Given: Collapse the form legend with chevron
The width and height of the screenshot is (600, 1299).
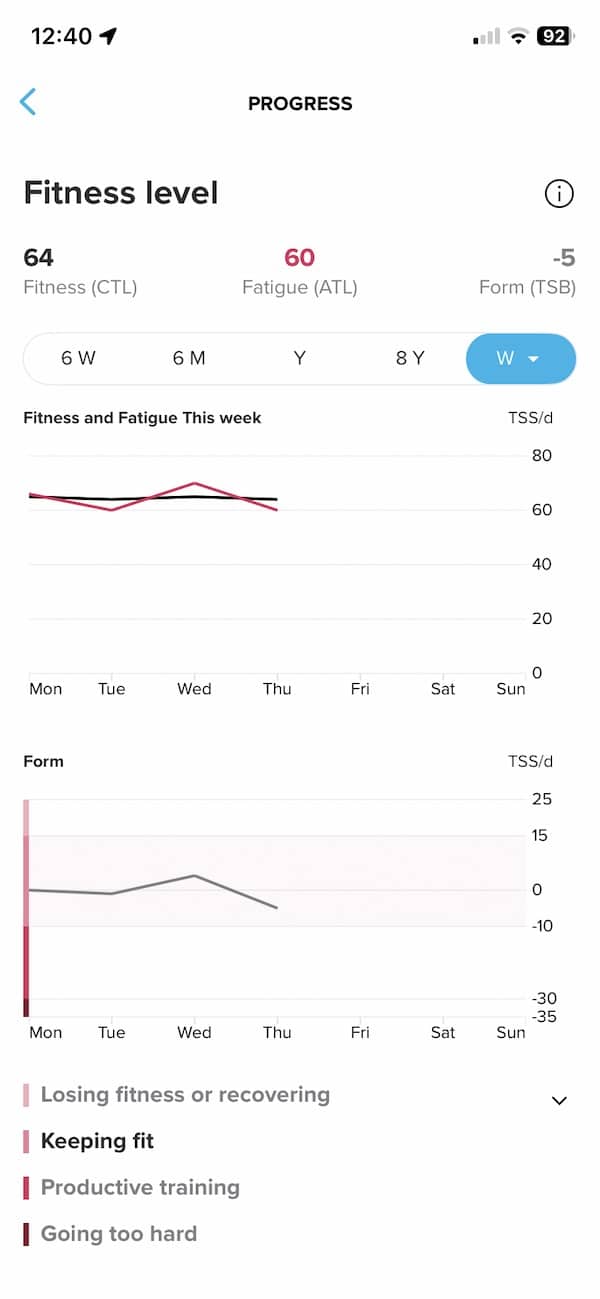Looking at the screenshot, I should click(x=559, y=1100).
